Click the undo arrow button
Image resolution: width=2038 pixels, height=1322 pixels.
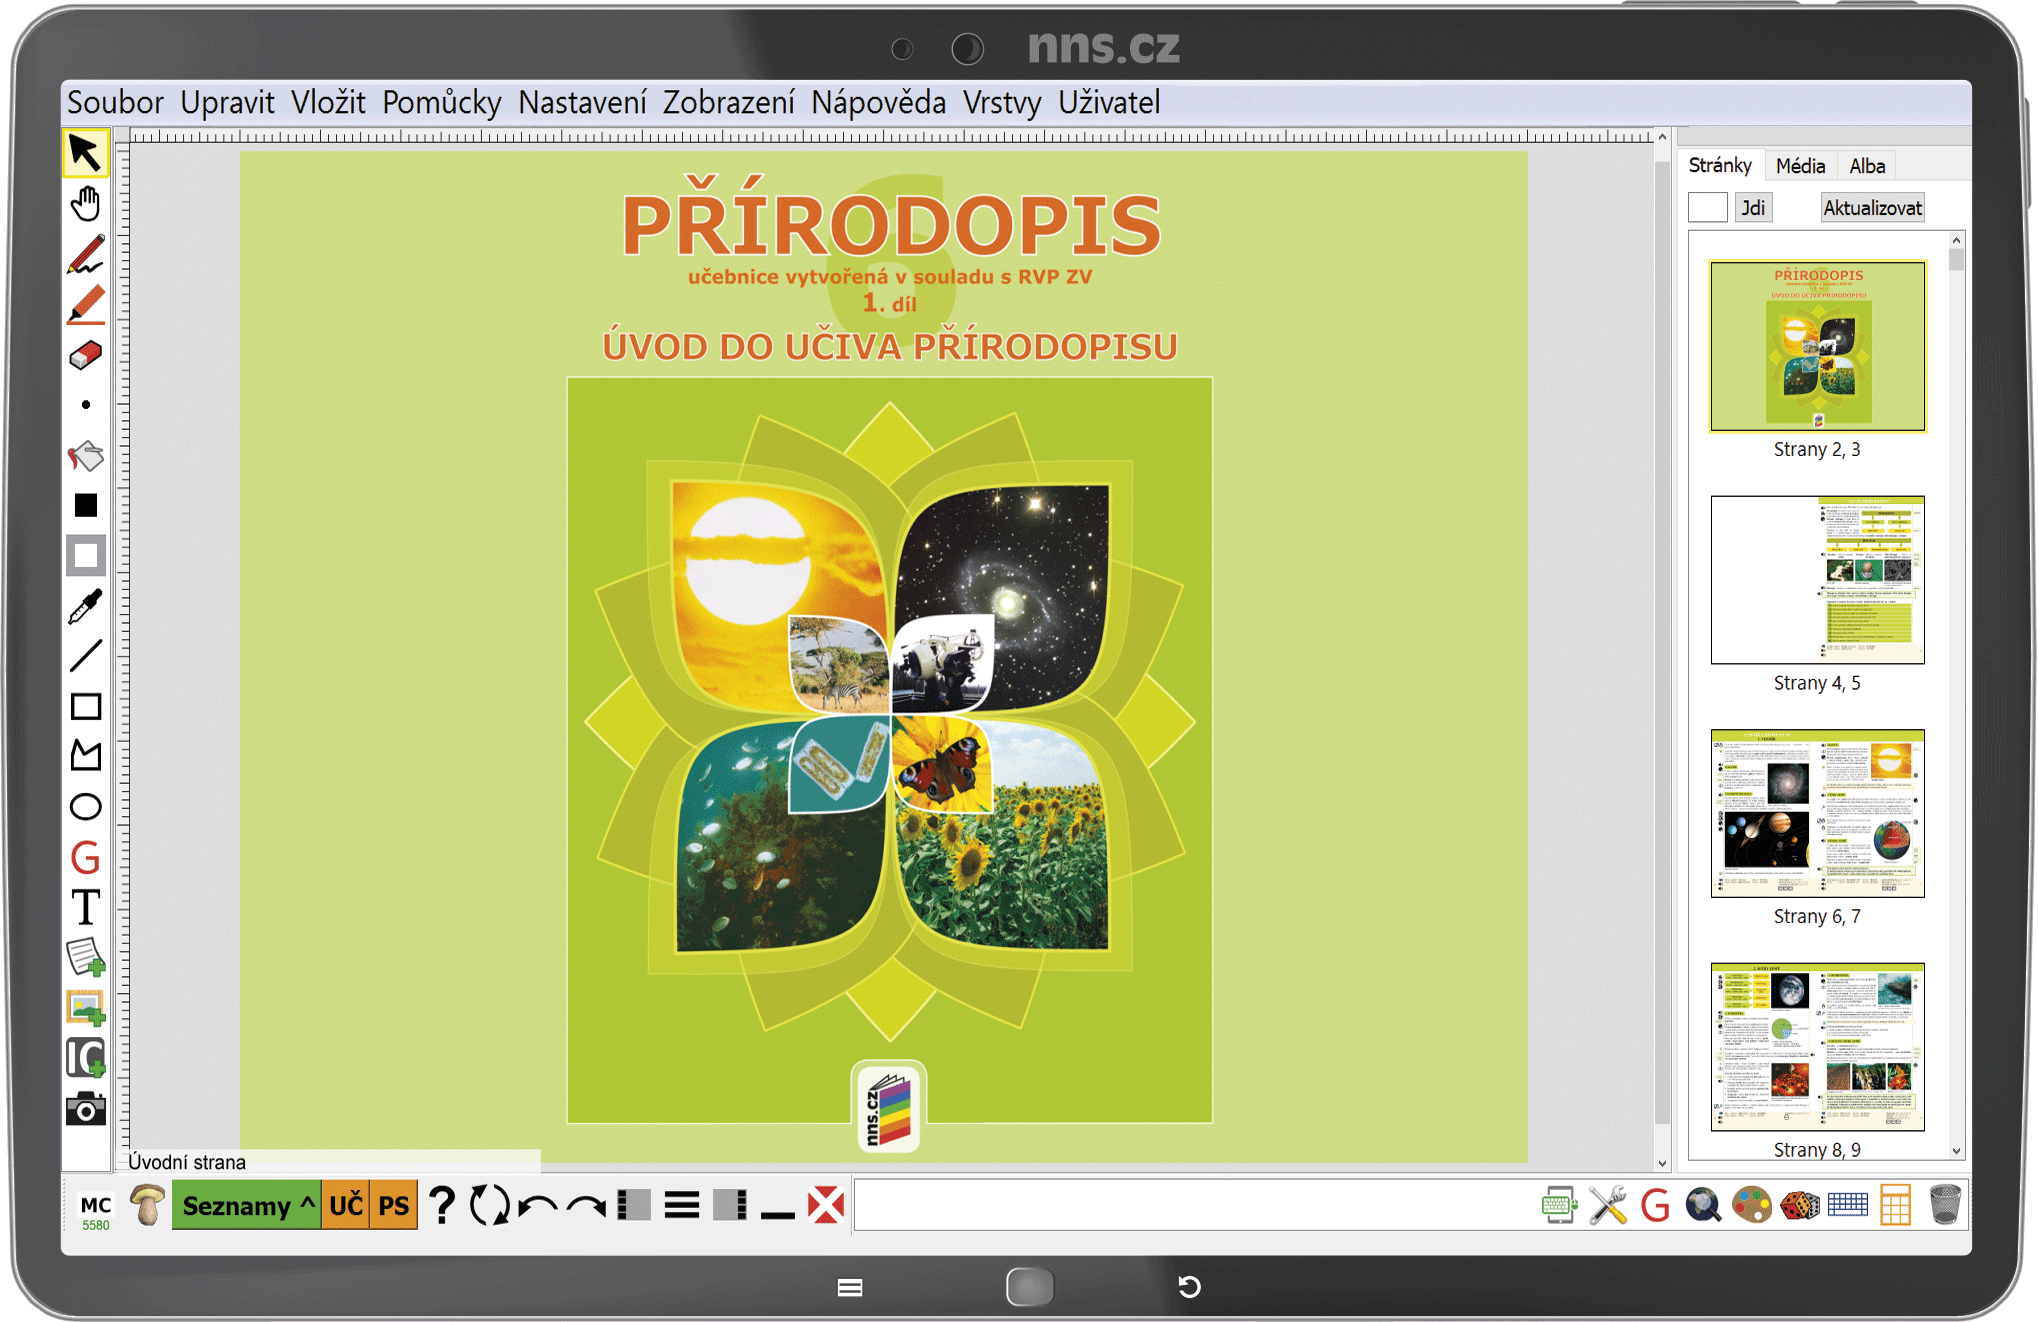click(x=538, y=1206)
